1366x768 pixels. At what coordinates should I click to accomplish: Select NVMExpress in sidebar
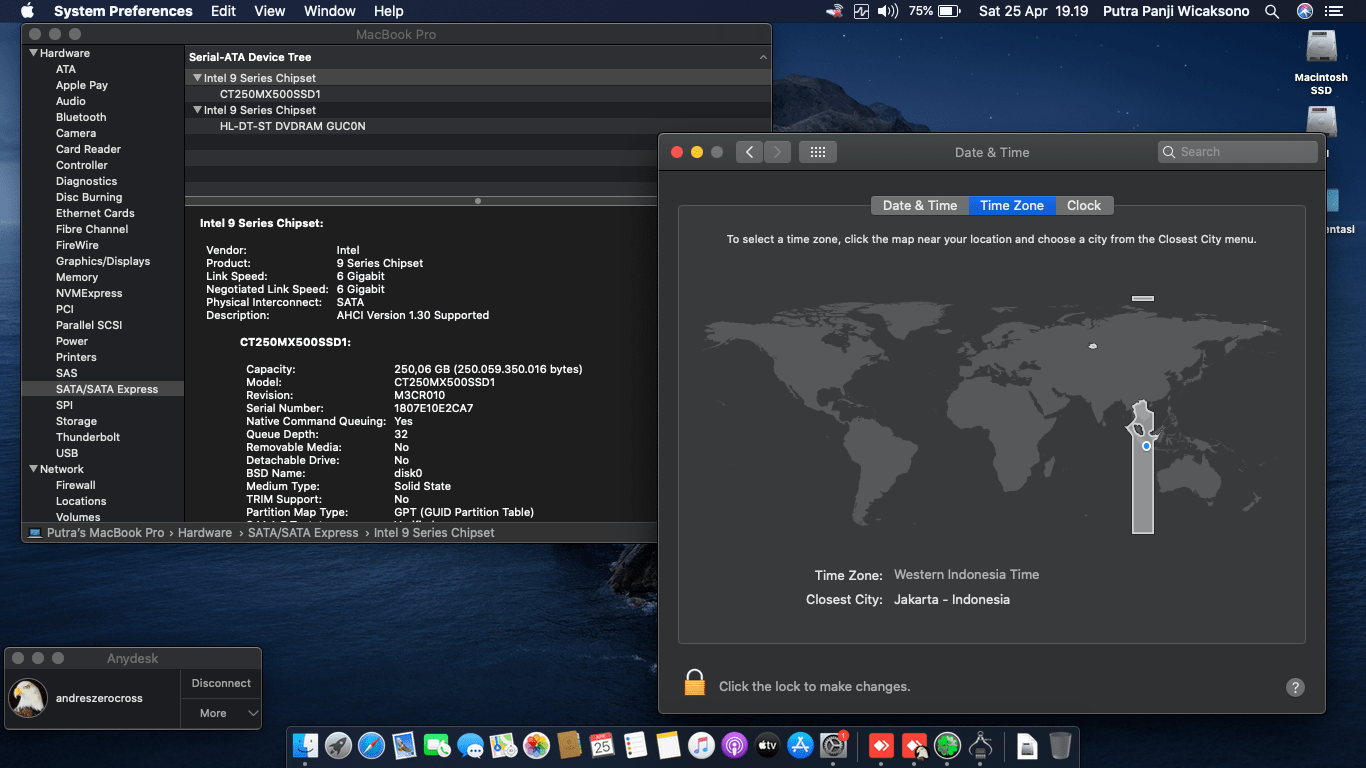(x=89, y=293)
